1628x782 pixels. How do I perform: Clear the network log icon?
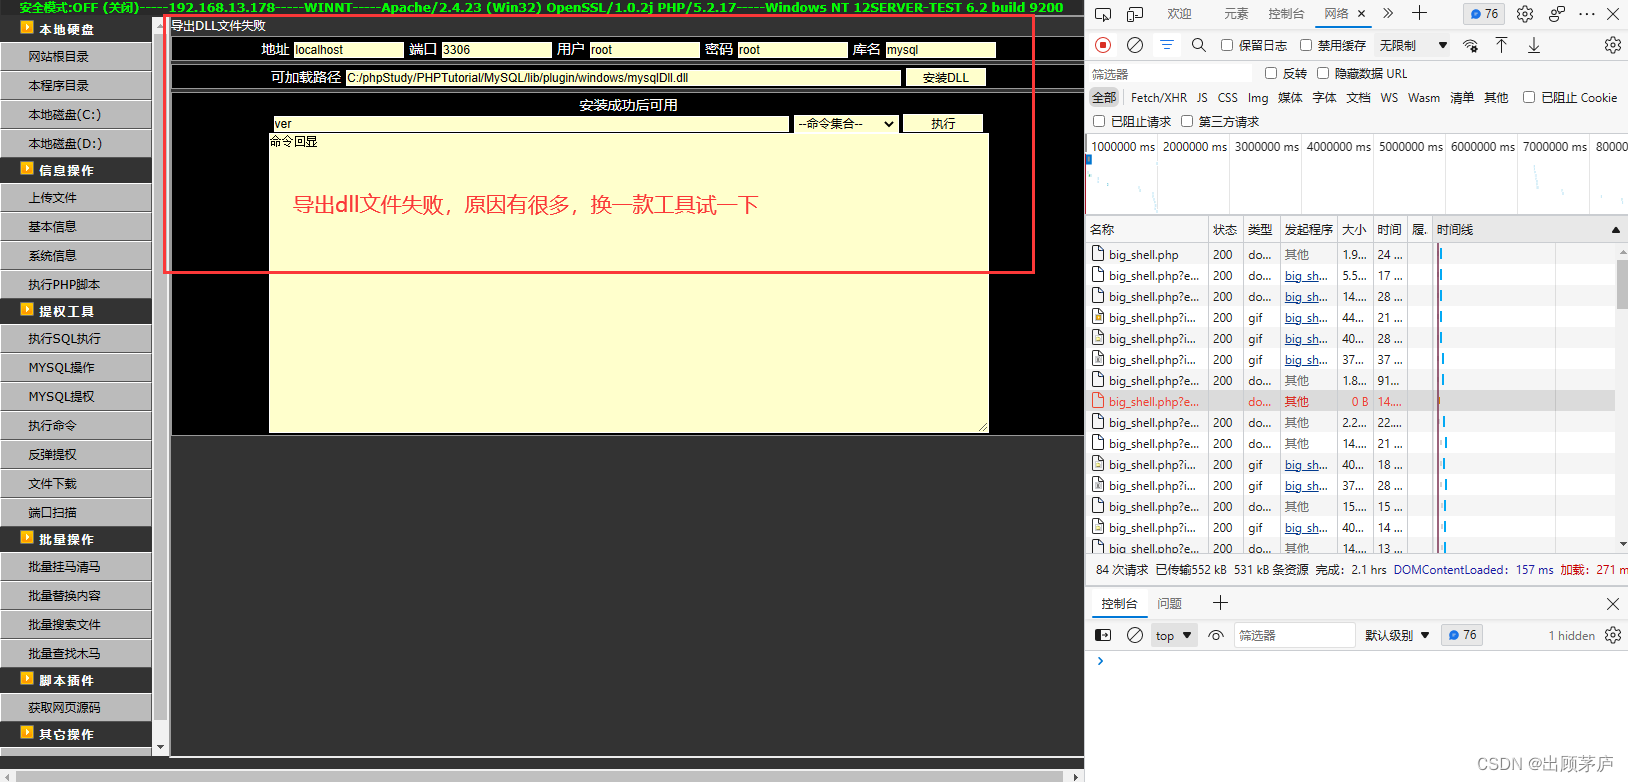[1135, 45]
